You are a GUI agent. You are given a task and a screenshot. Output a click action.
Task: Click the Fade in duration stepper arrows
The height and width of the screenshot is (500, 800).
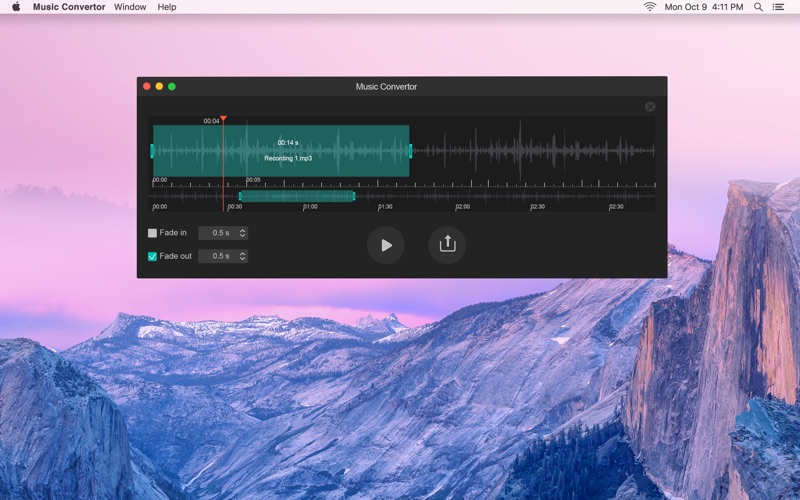(243, 233)
